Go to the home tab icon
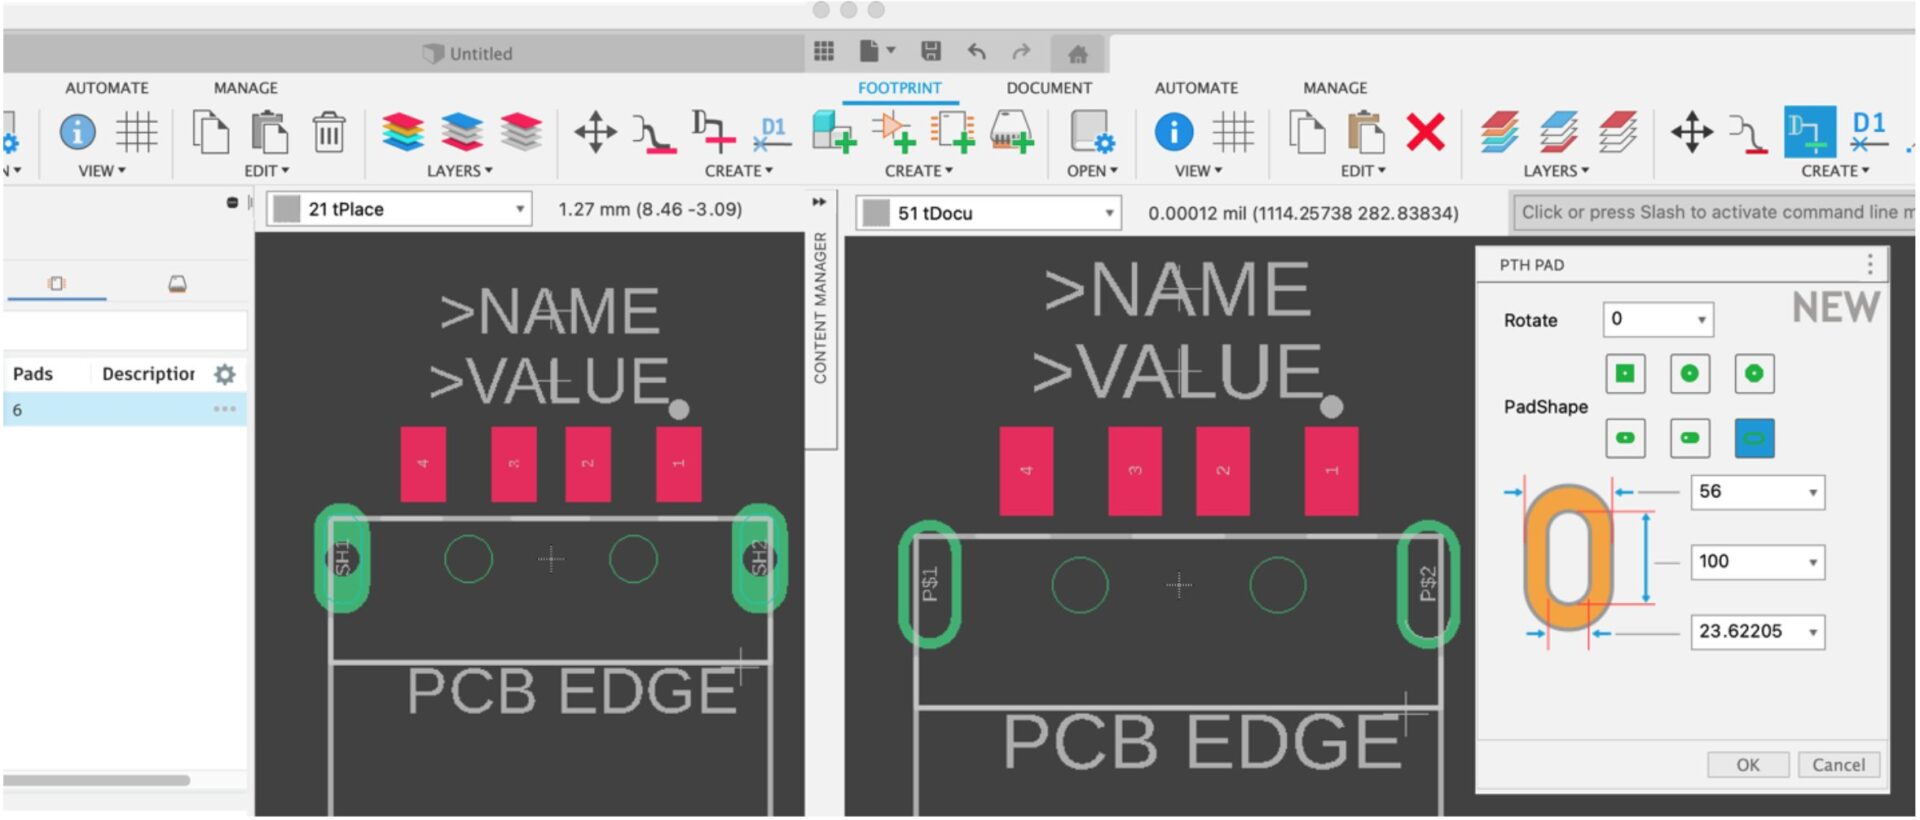1920x820 pixels. [x=1077, y=53]
